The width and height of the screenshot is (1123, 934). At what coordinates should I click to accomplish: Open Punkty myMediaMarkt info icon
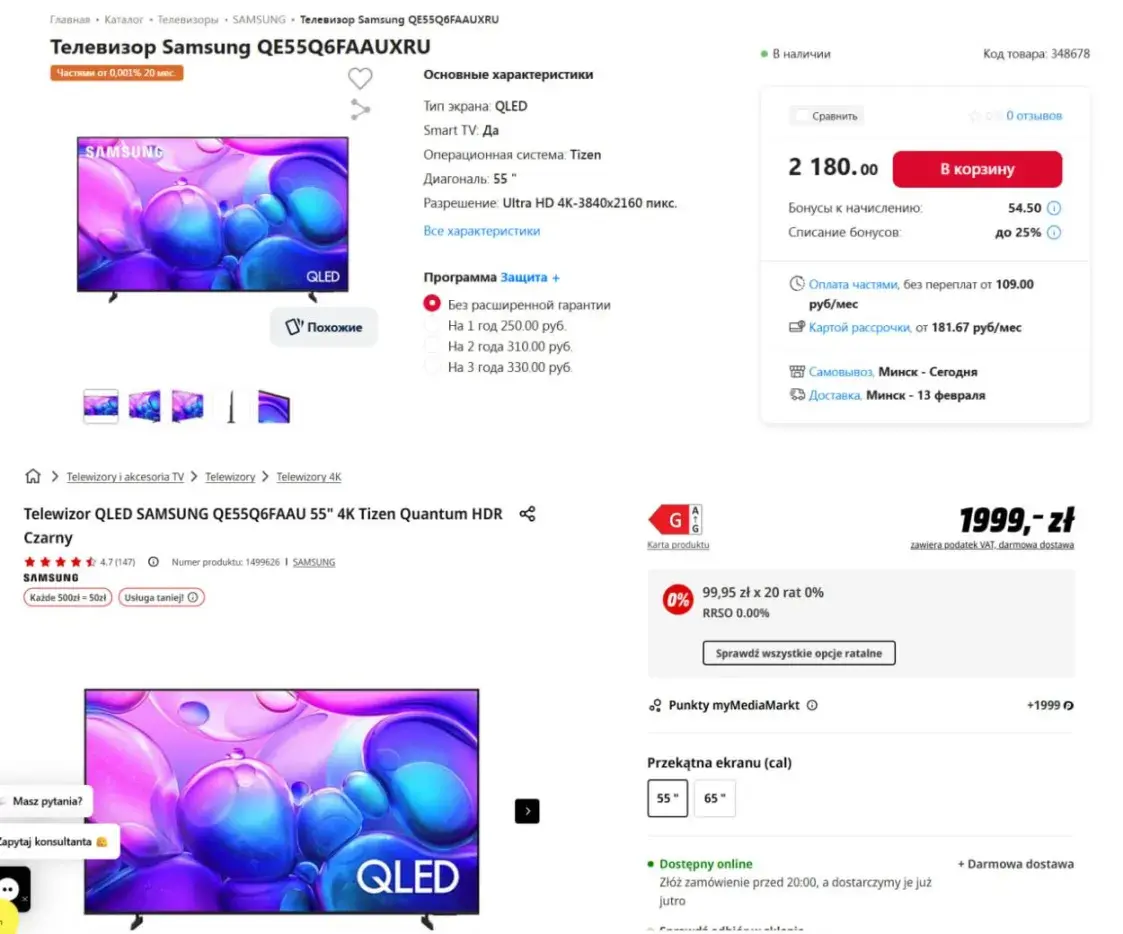click(812, 706)
